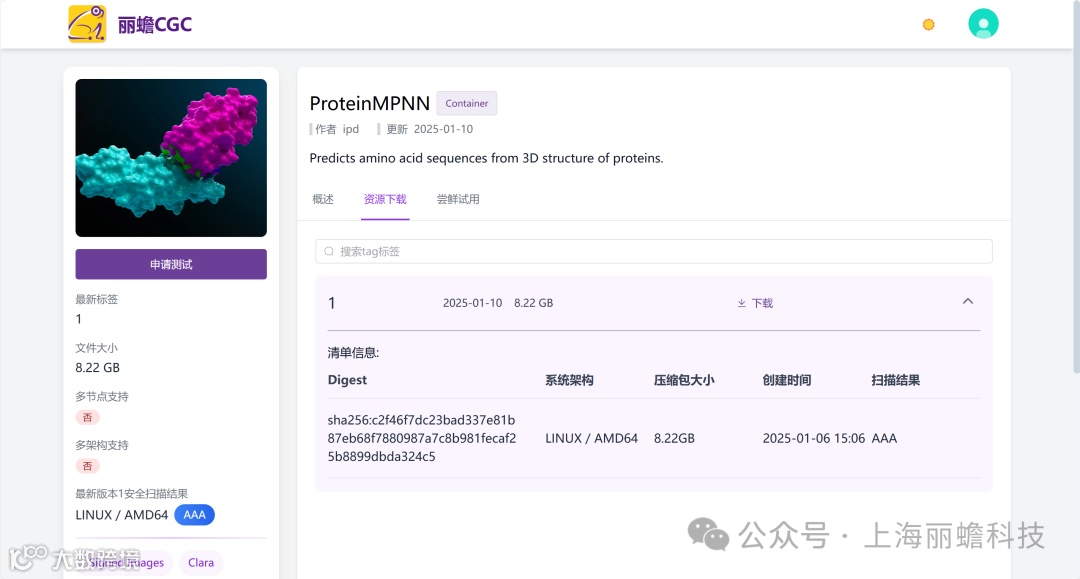The width and height of the screenshot is (1080, 579).
Task: Click the Digest column header
Action: pyautogui.click(x=347, y=380)
